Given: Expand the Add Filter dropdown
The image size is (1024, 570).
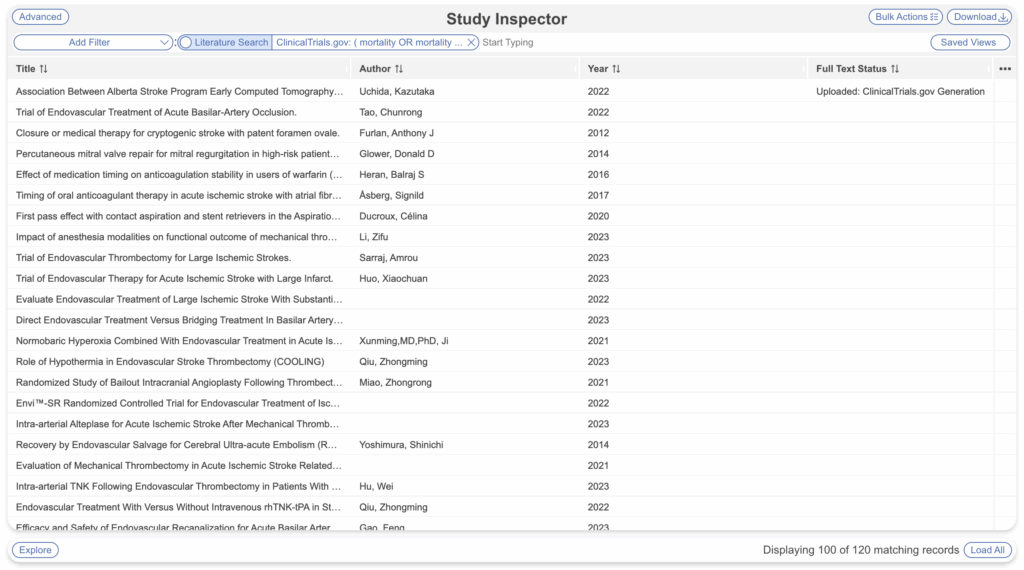Looking at the screenshot, I should pyautogui.click(x=94, y=43).
